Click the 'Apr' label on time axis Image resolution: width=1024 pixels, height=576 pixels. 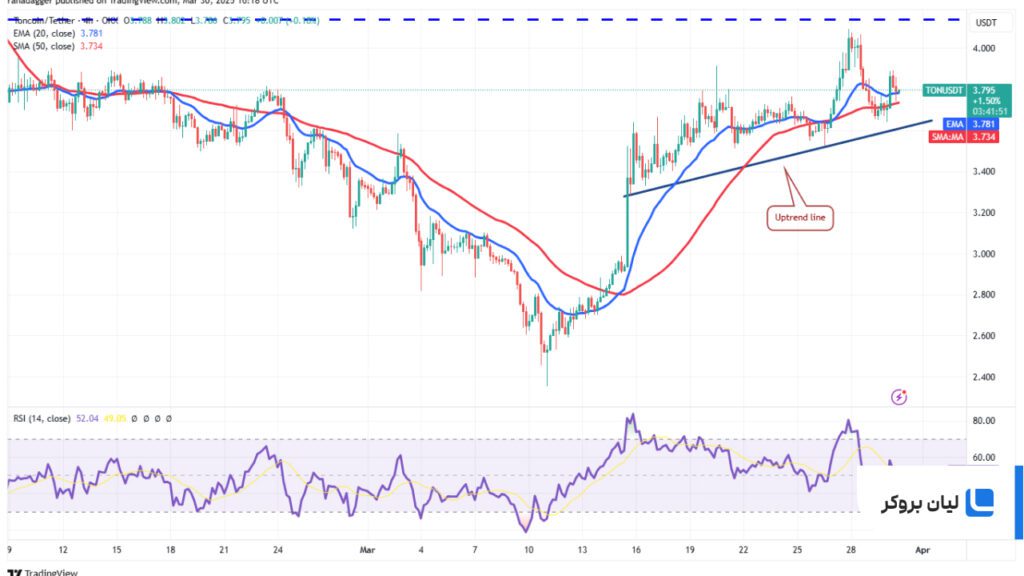(922, 550)
